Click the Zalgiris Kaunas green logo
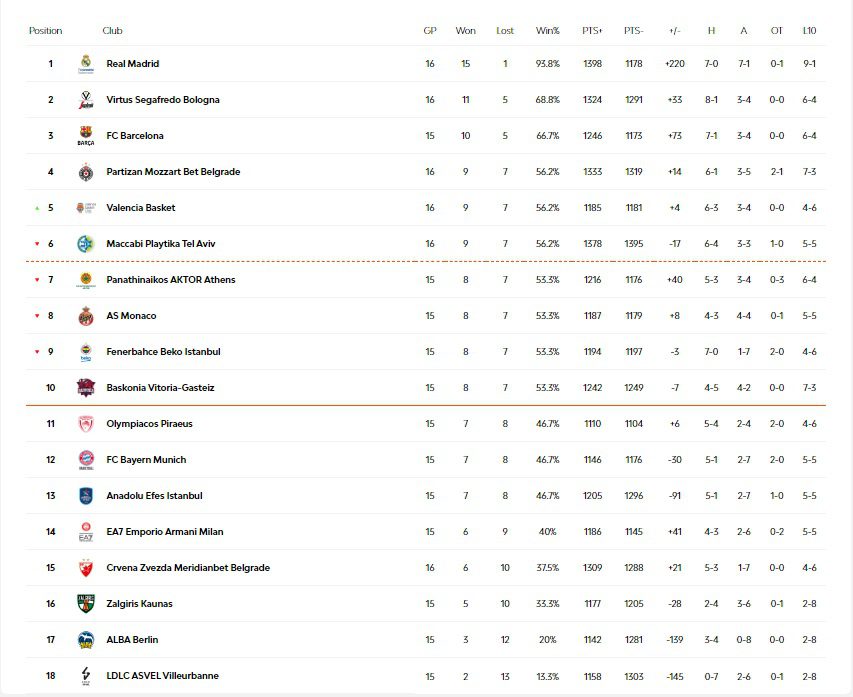Image resolution: width=853 pixels, height=697 pixels. 86,604
